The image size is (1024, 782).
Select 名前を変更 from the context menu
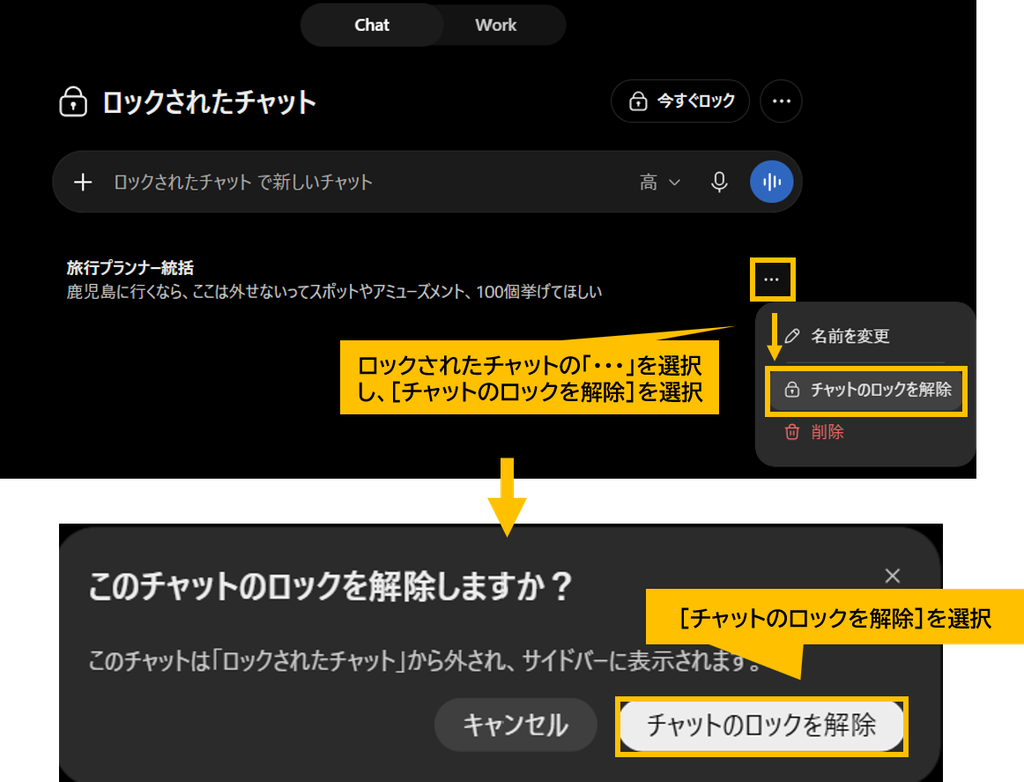[x=865, y=336]
